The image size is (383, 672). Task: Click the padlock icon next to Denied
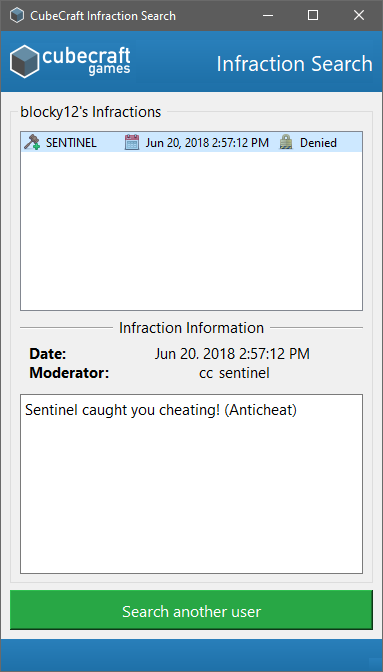coord(286,142)
